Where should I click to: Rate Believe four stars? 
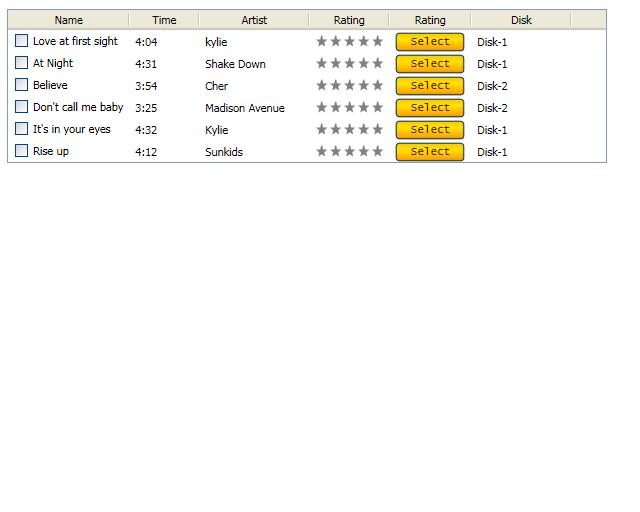coord(364,85)
